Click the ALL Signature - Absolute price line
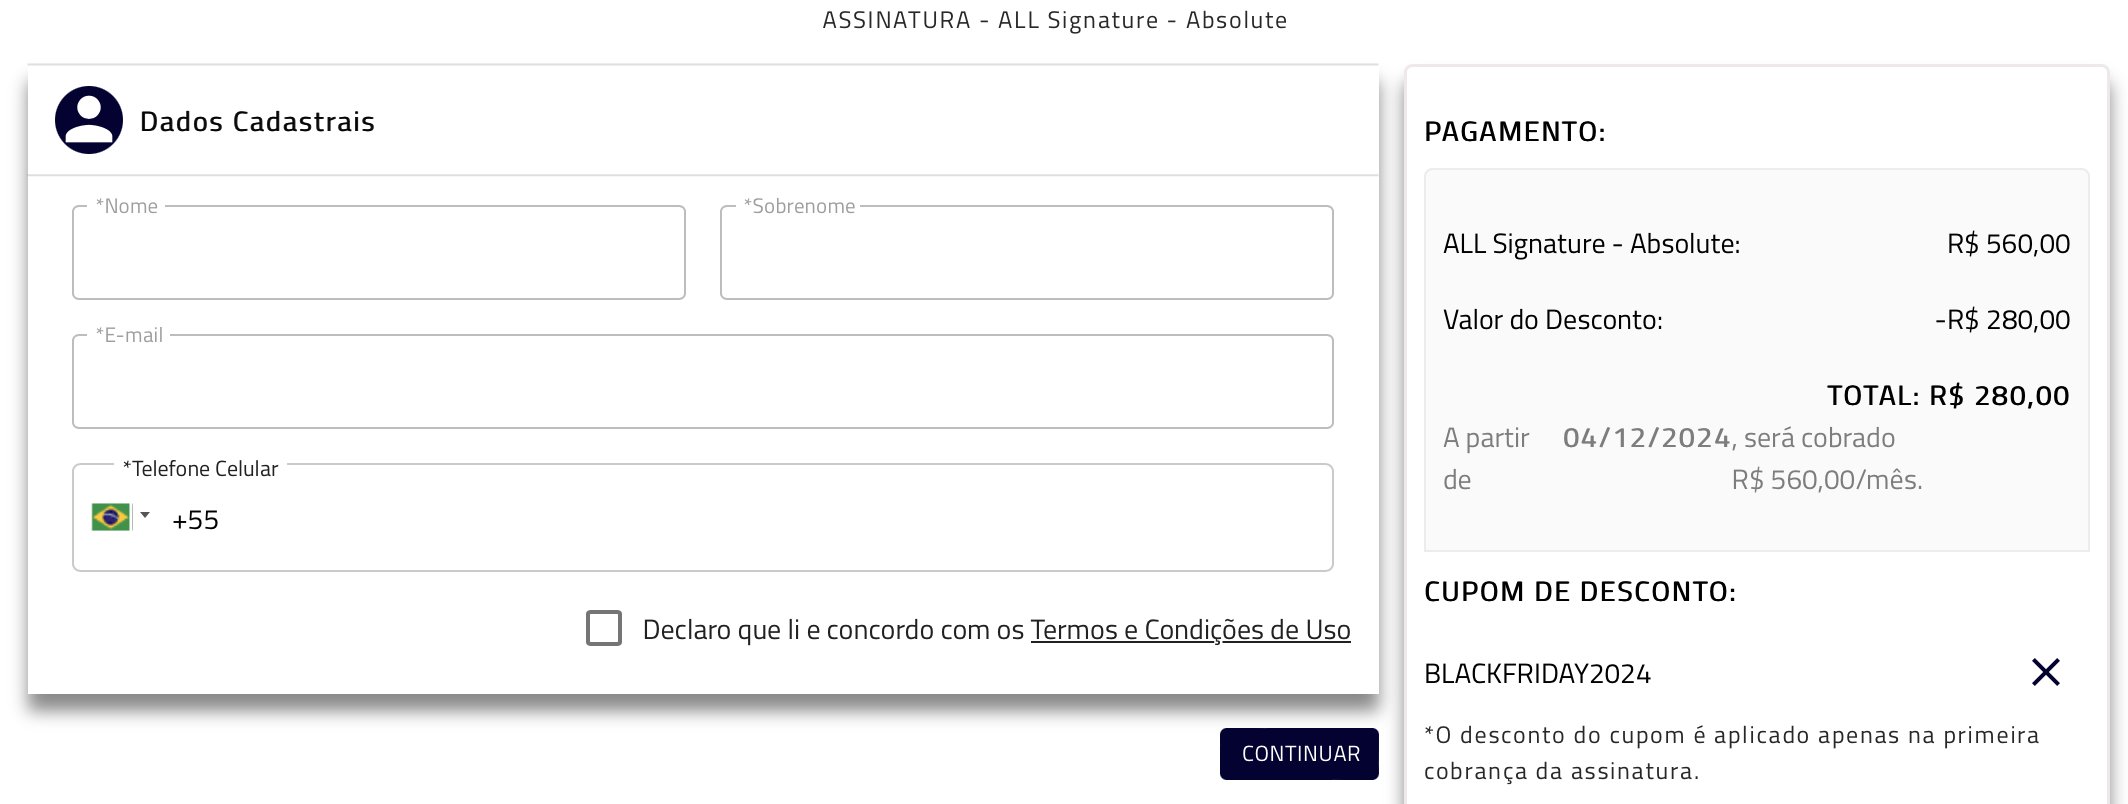This screenshot has width=2128, height=804. 1756,244
